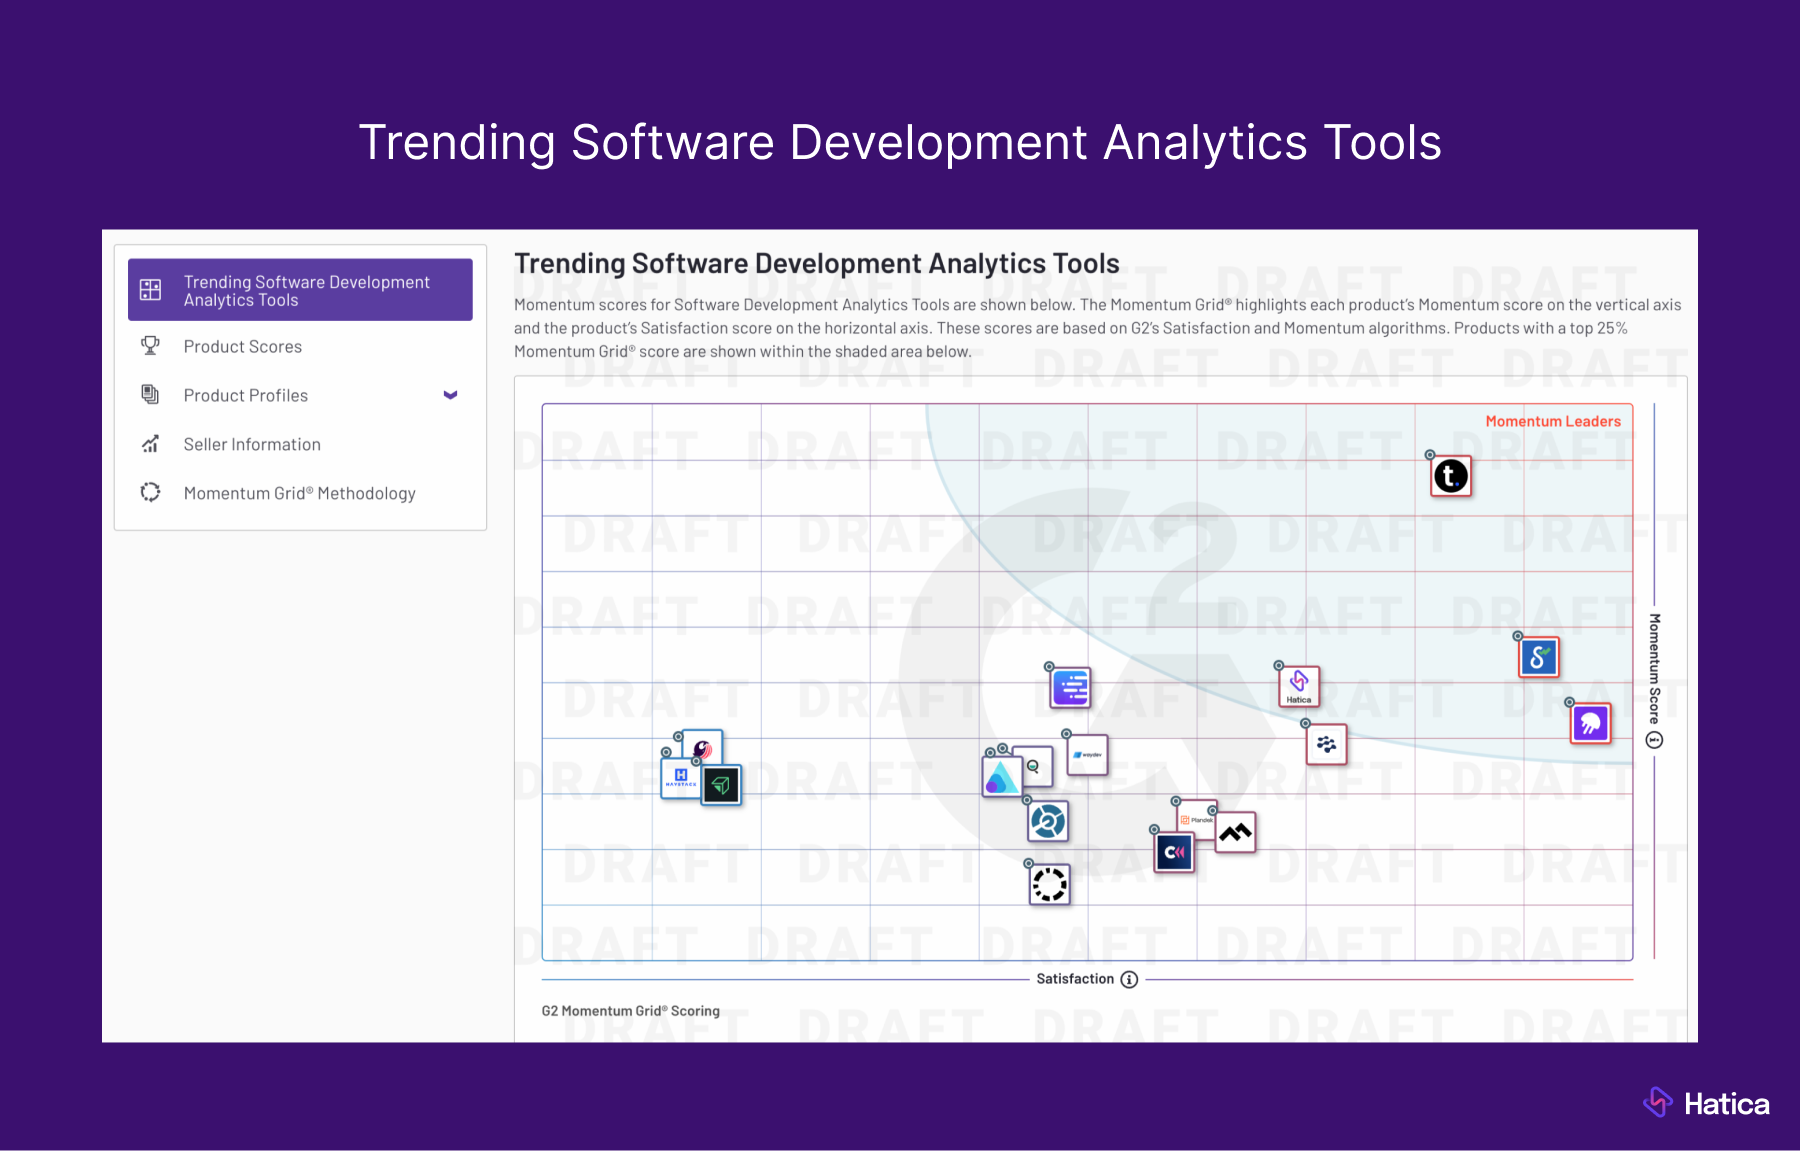Image resolution: width=1800 pixels, height=1151 pixels.
Task: Select the Waydev product tile
Action: pos(1088,755)
